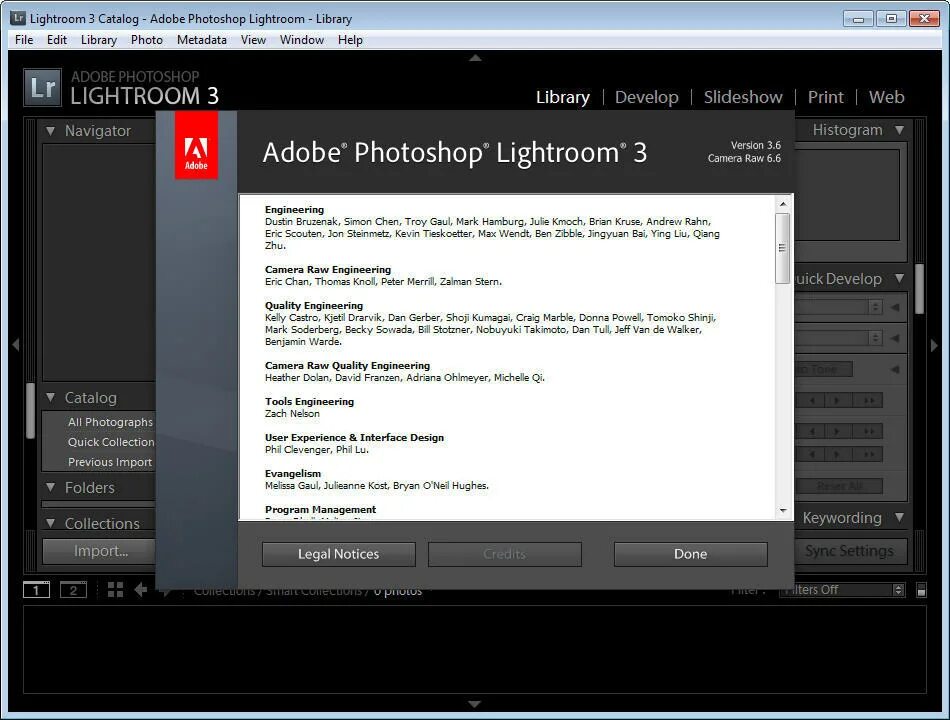Screen dimensions: 950x720
Task: Click the red Adobe logo in dialog
Action: pos(196,145)
